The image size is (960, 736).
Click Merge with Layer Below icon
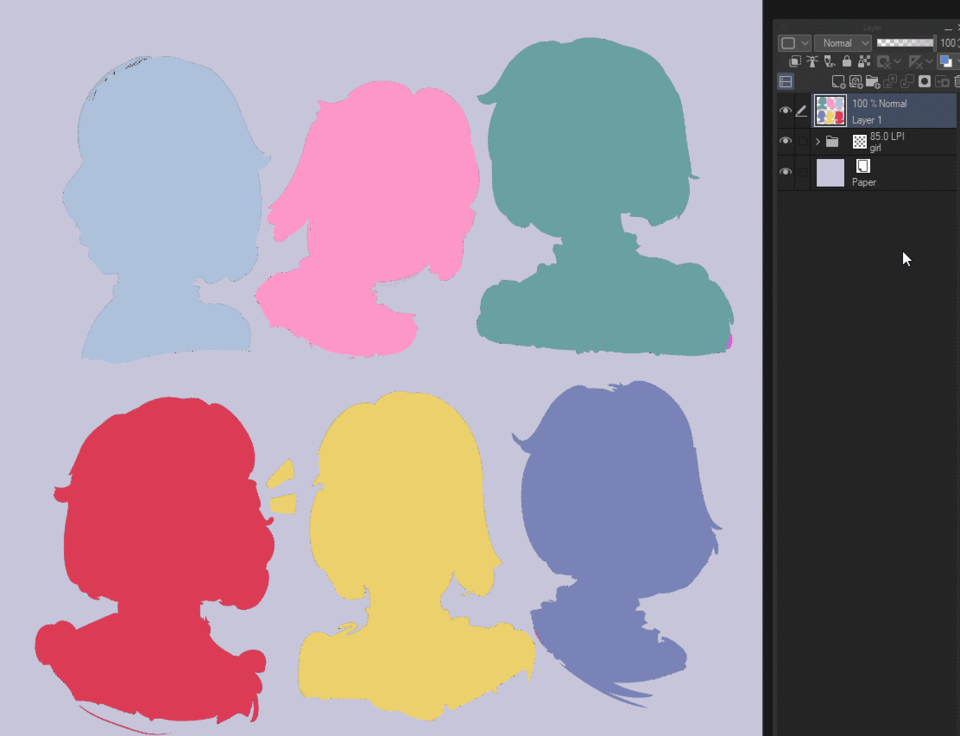tap(907, 81)
